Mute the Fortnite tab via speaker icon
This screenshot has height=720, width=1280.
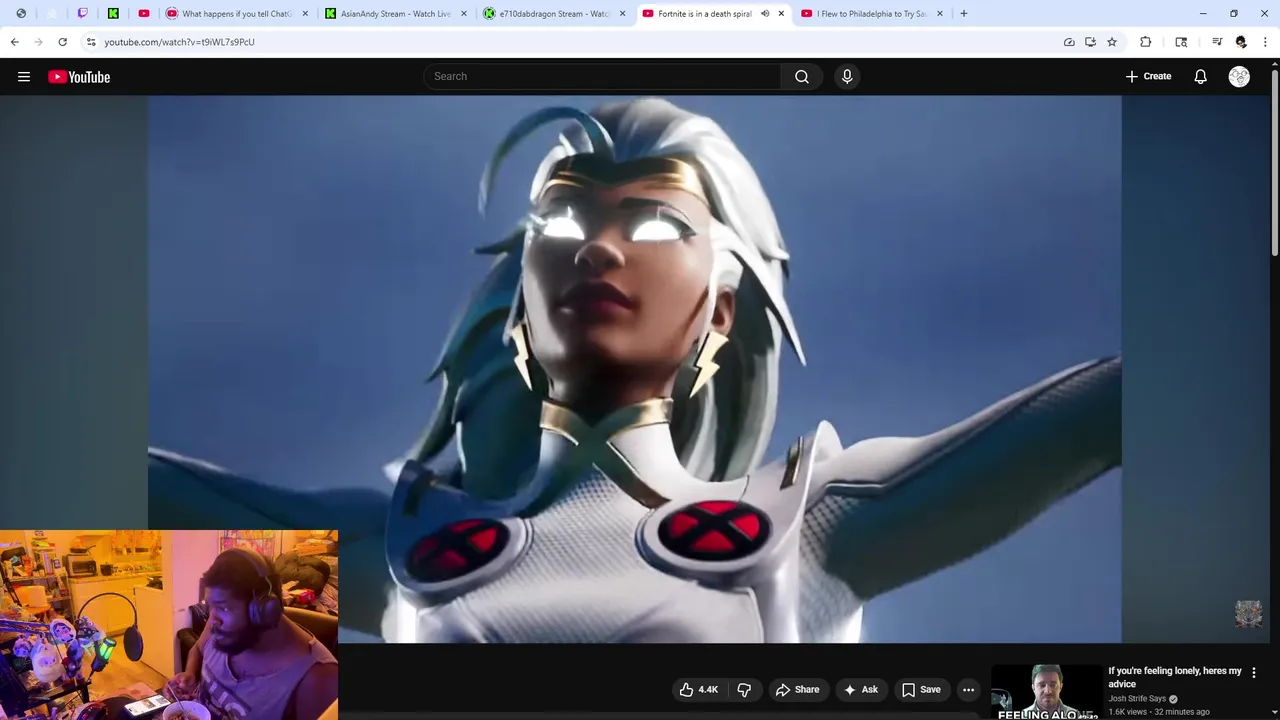pos(765,14)
